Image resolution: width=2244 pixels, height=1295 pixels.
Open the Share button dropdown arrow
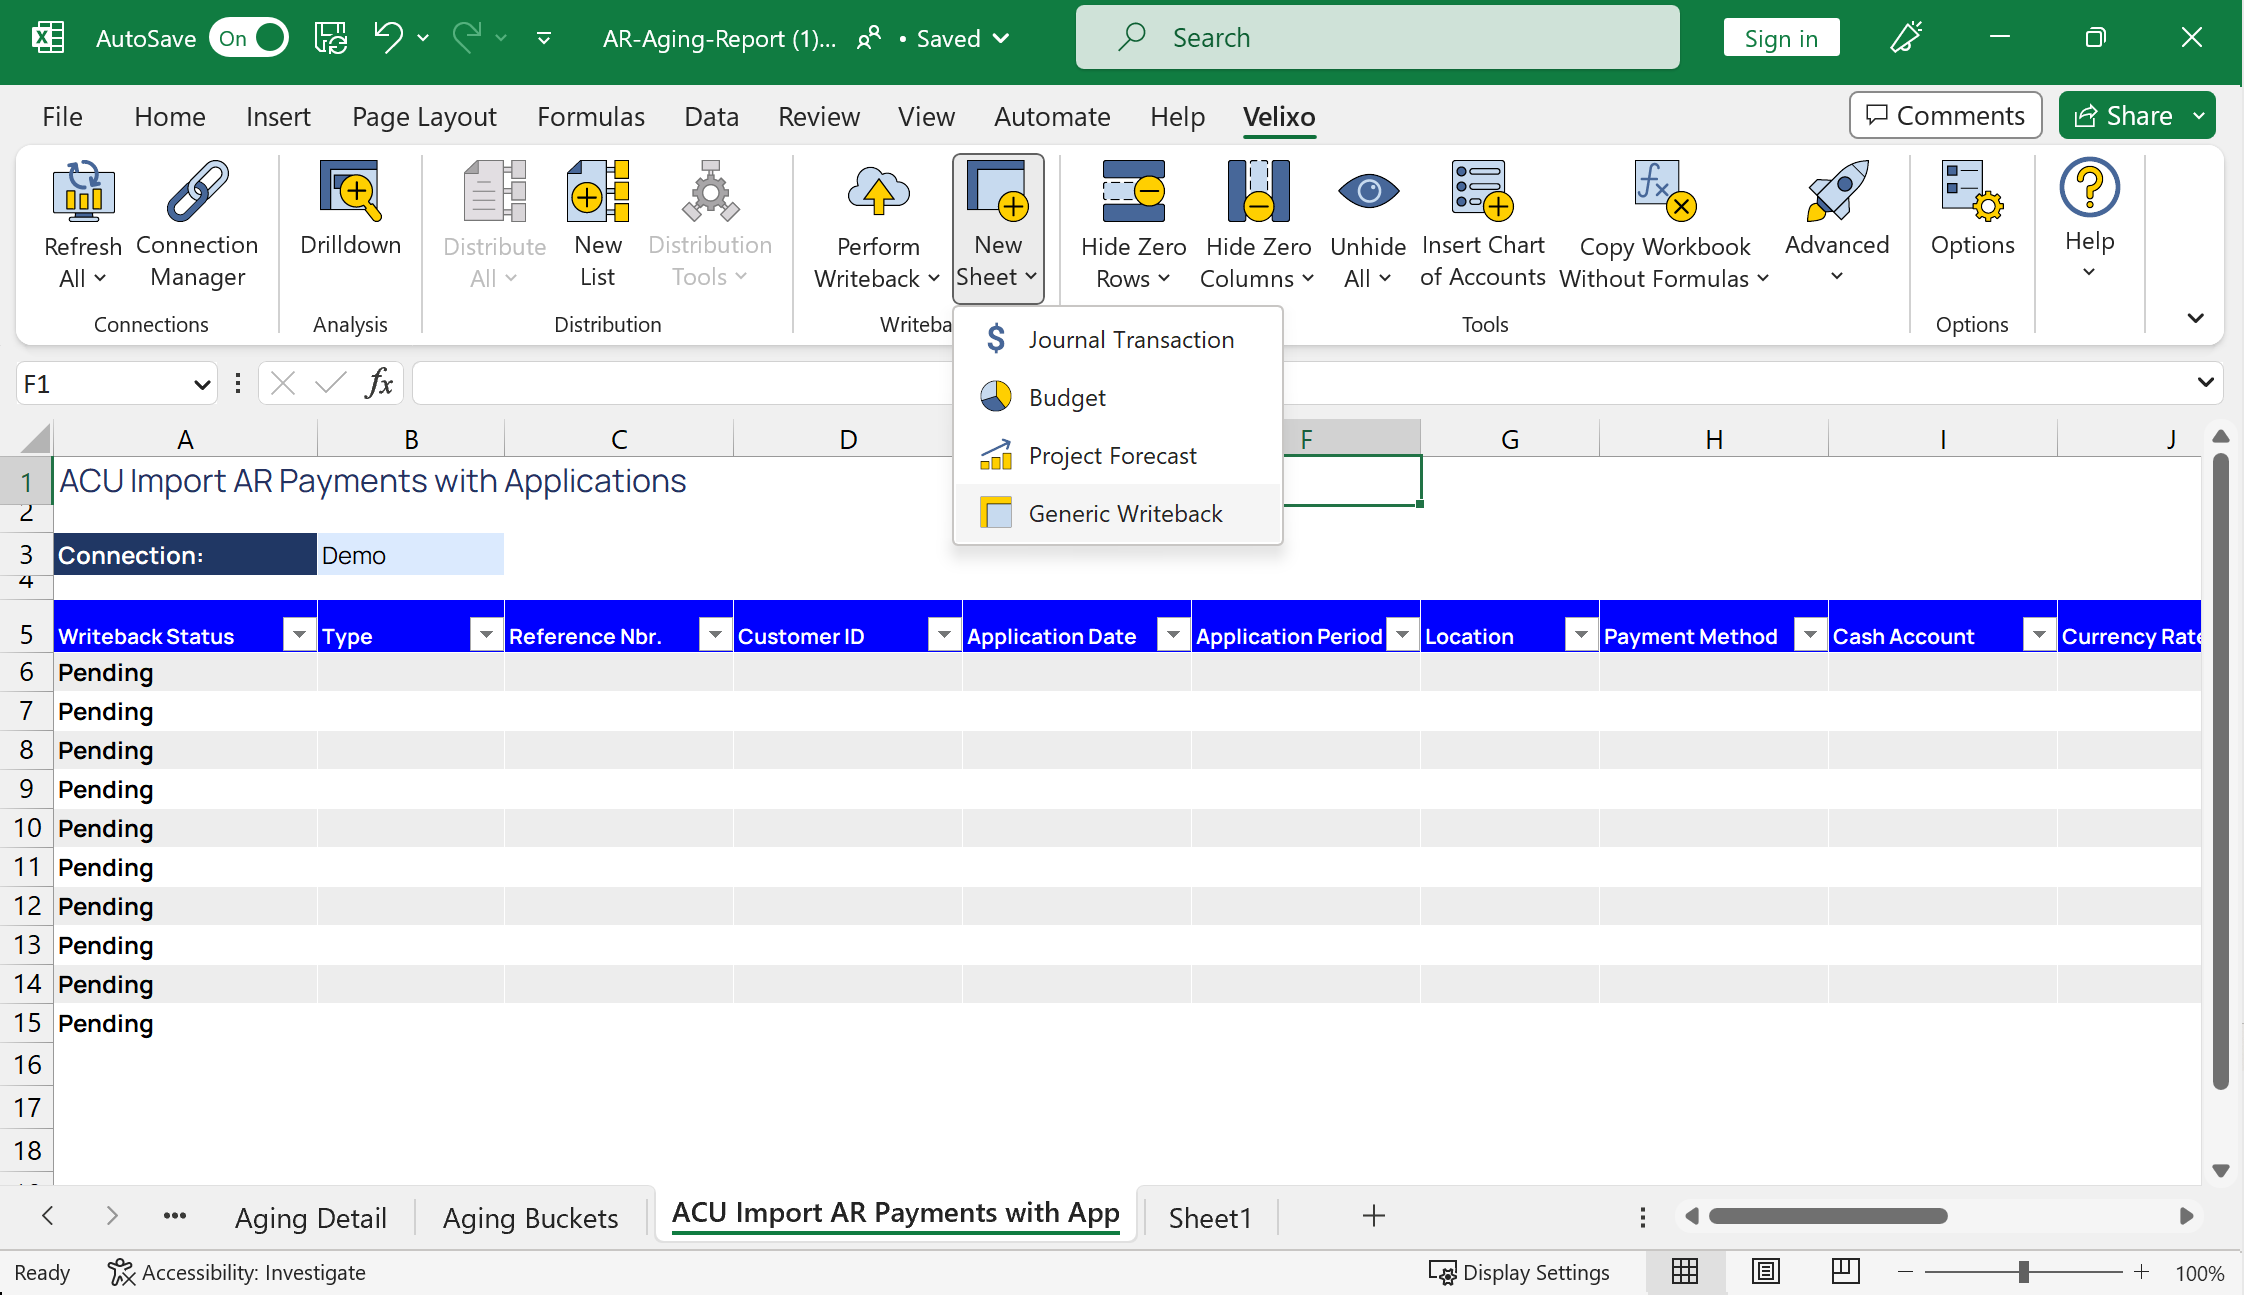(2199, 116)
